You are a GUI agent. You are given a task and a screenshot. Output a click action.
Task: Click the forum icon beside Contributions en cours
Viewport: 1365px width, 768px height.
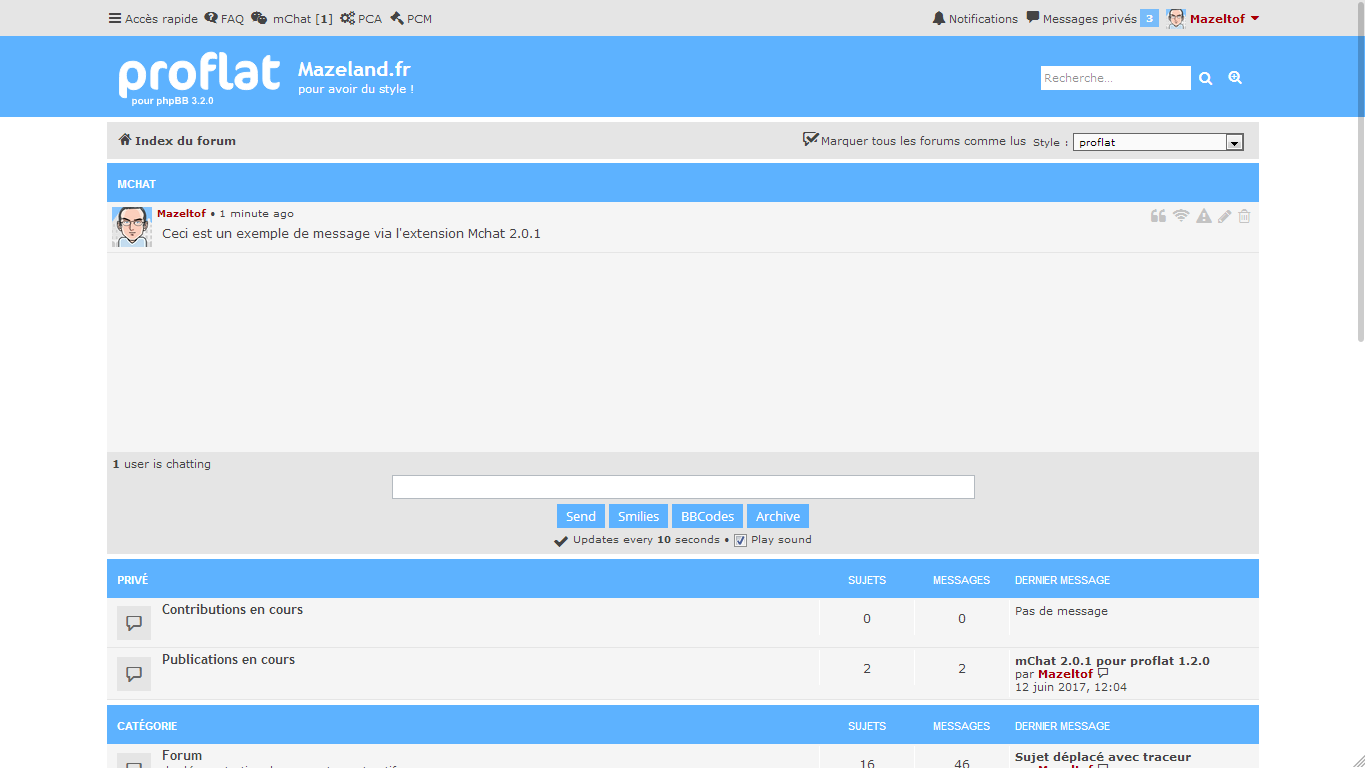tap(134, 623)
